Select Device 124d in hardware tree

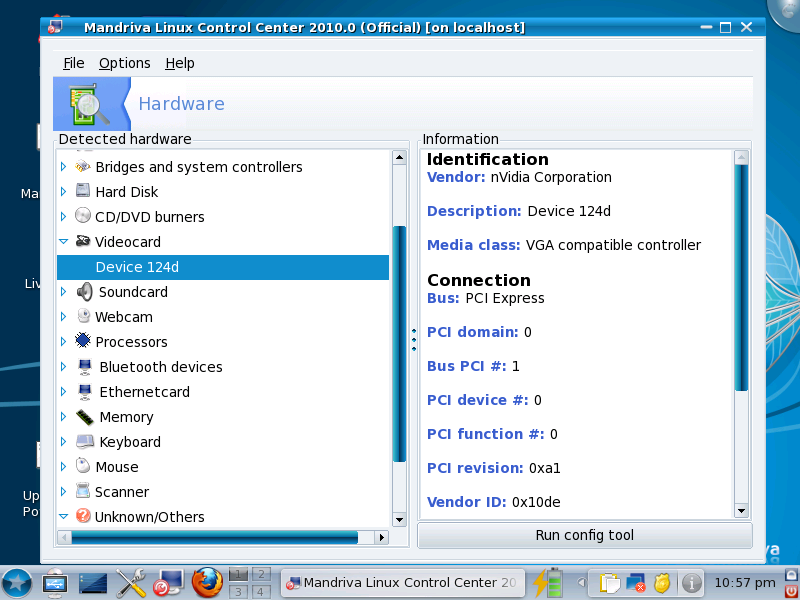point(223,267)
